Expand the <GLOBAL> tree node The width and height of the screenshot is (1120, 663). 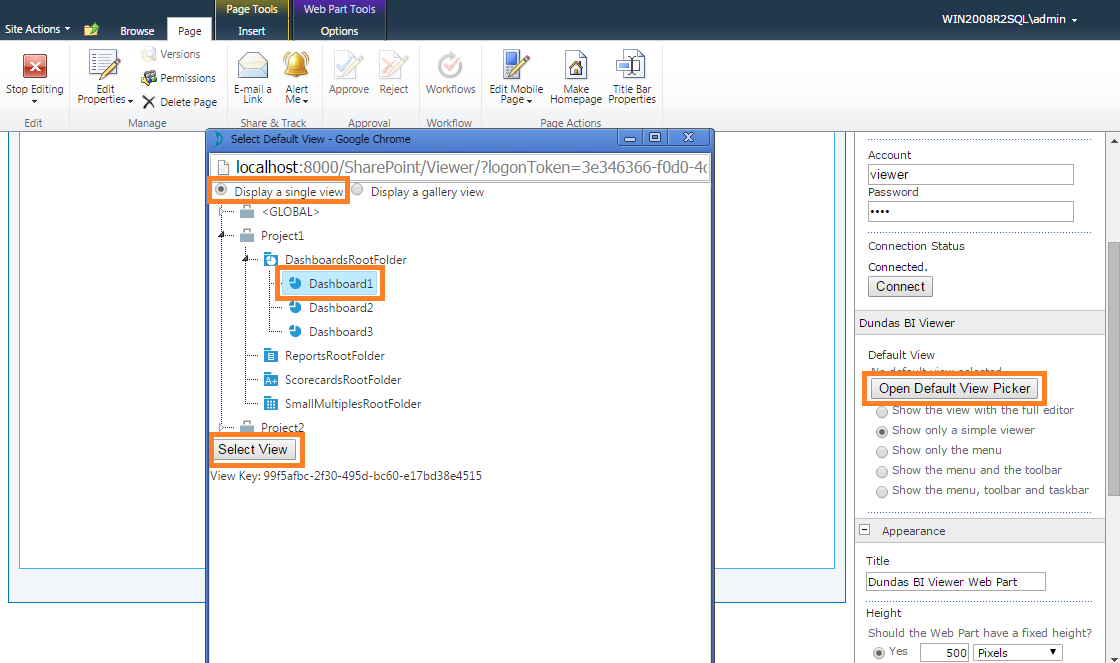pos(221,211)
